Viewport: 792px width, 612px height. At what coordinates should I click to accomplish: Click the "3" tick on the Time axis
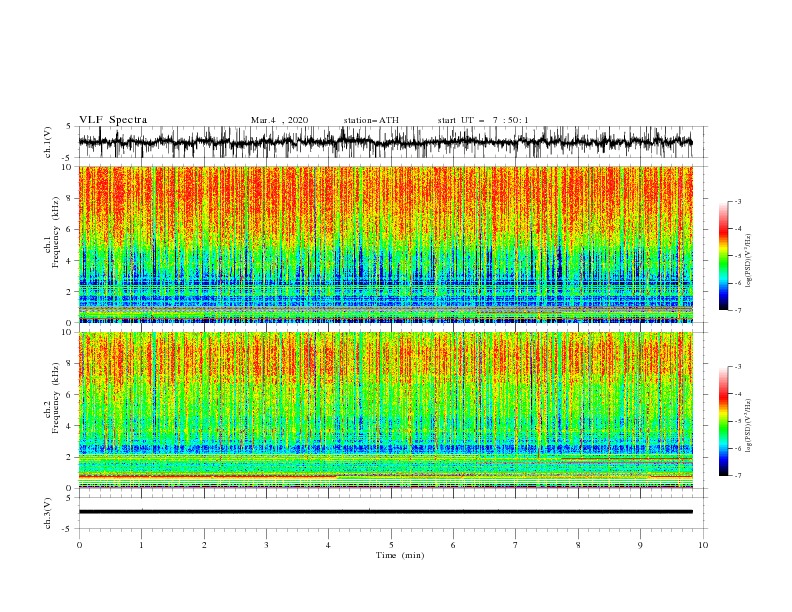point(266,545)
